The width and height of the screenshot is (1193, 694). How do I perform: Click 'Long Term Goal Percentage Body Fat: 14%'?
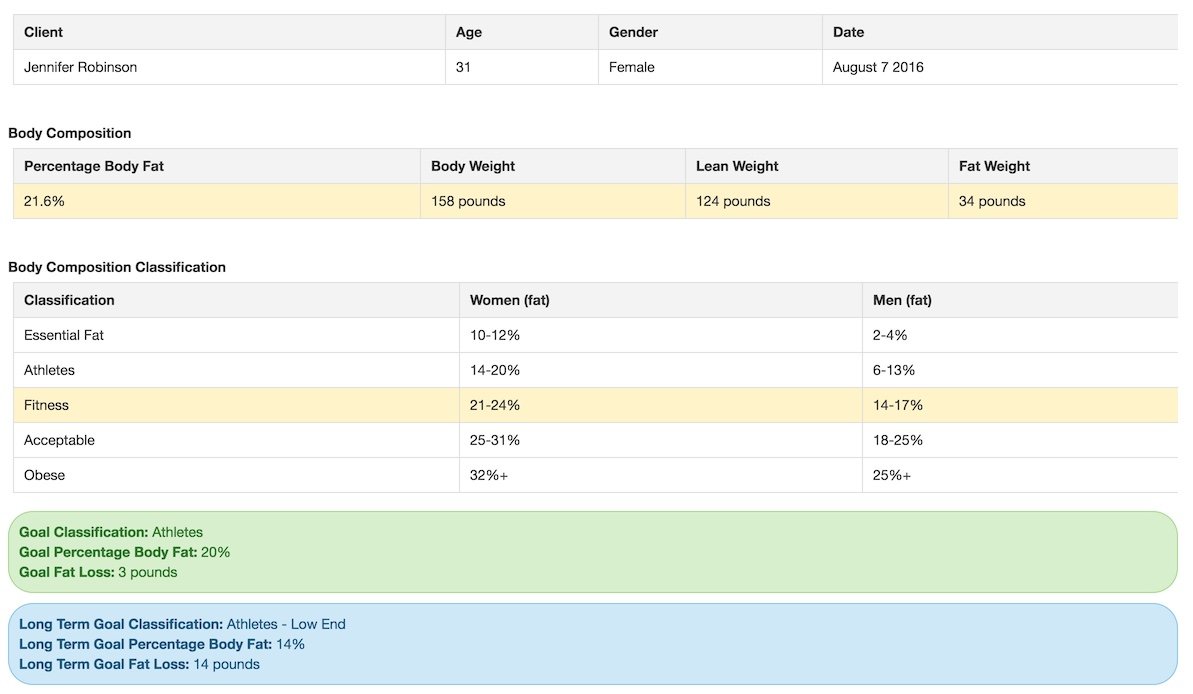pyautogui.click(x=162, y=644)
